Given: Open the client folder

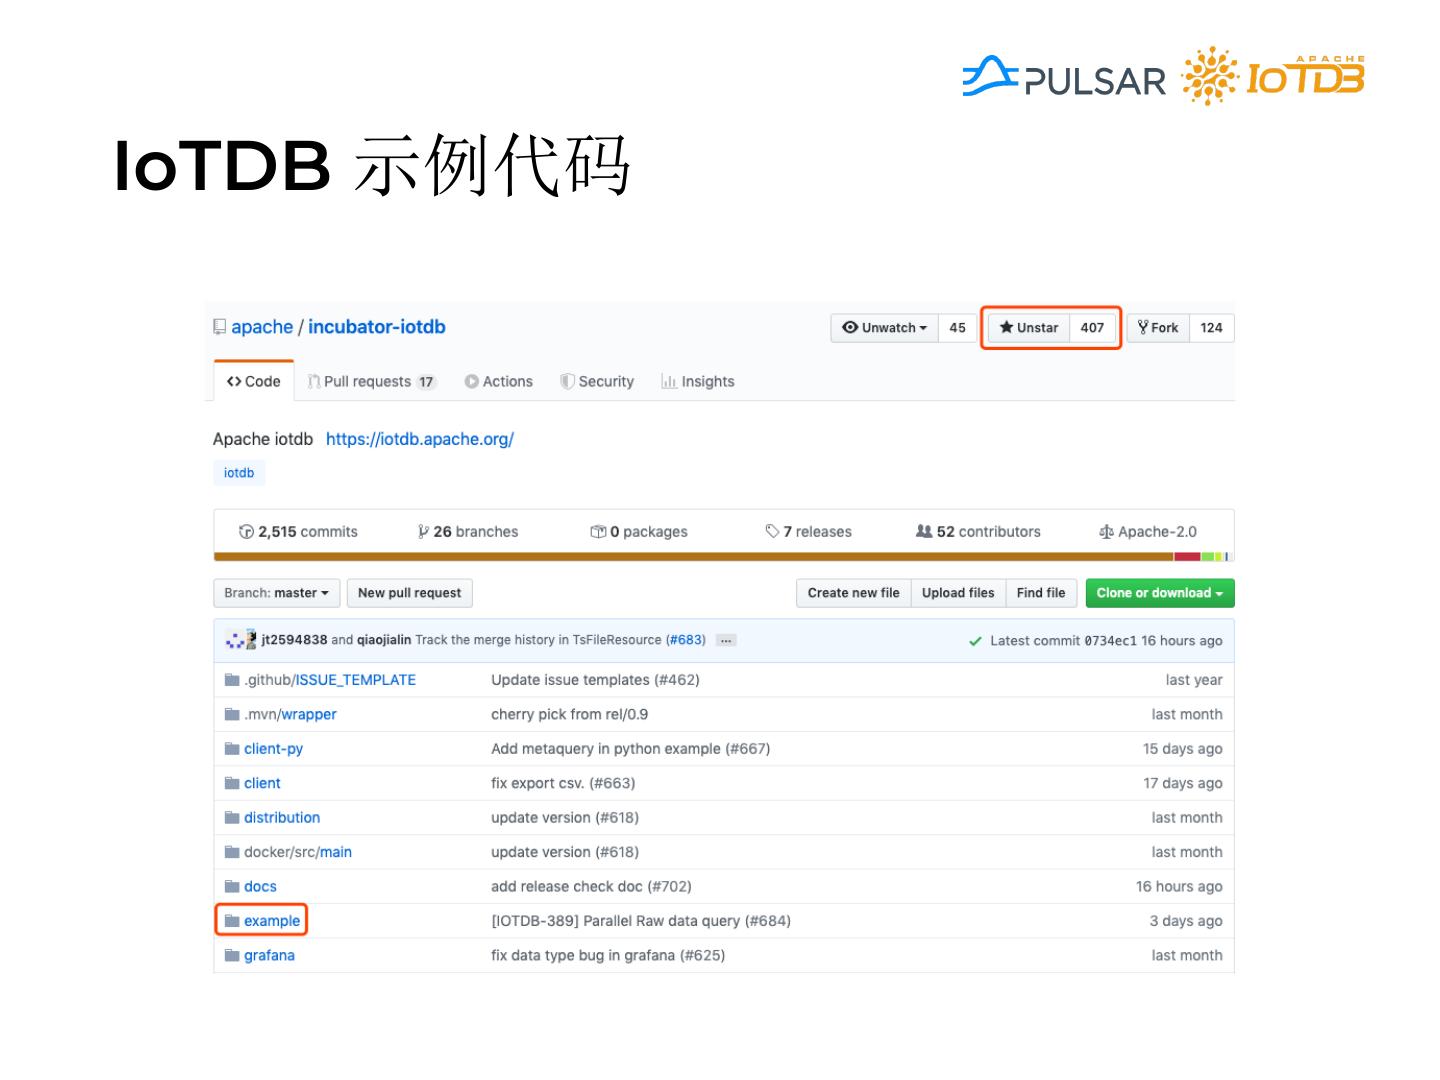Looking at the screenshot, I should pos(262,783).
